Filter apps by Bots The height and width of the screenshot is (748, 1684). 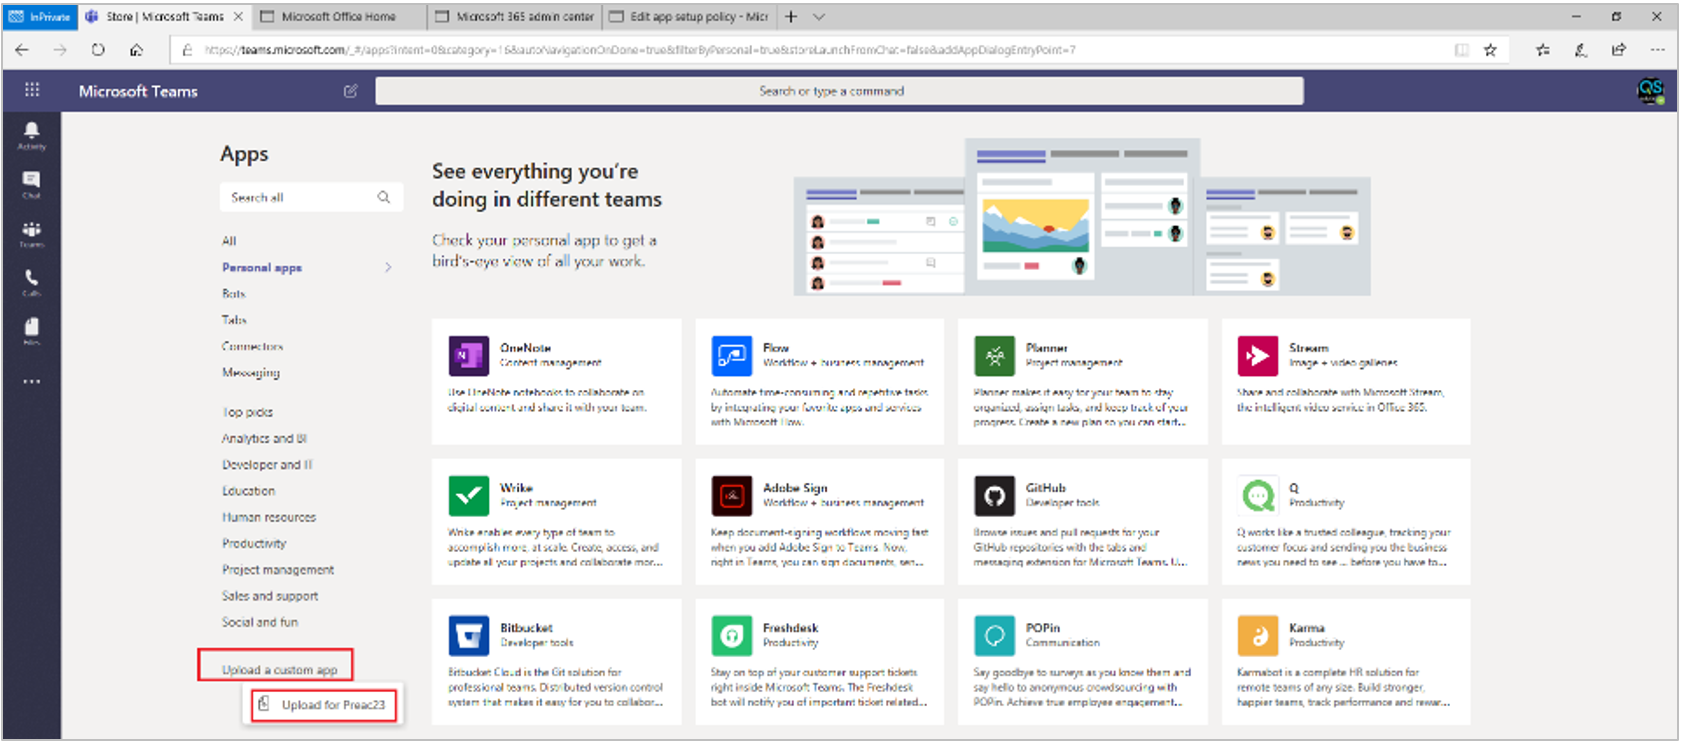tap(234, 294)
